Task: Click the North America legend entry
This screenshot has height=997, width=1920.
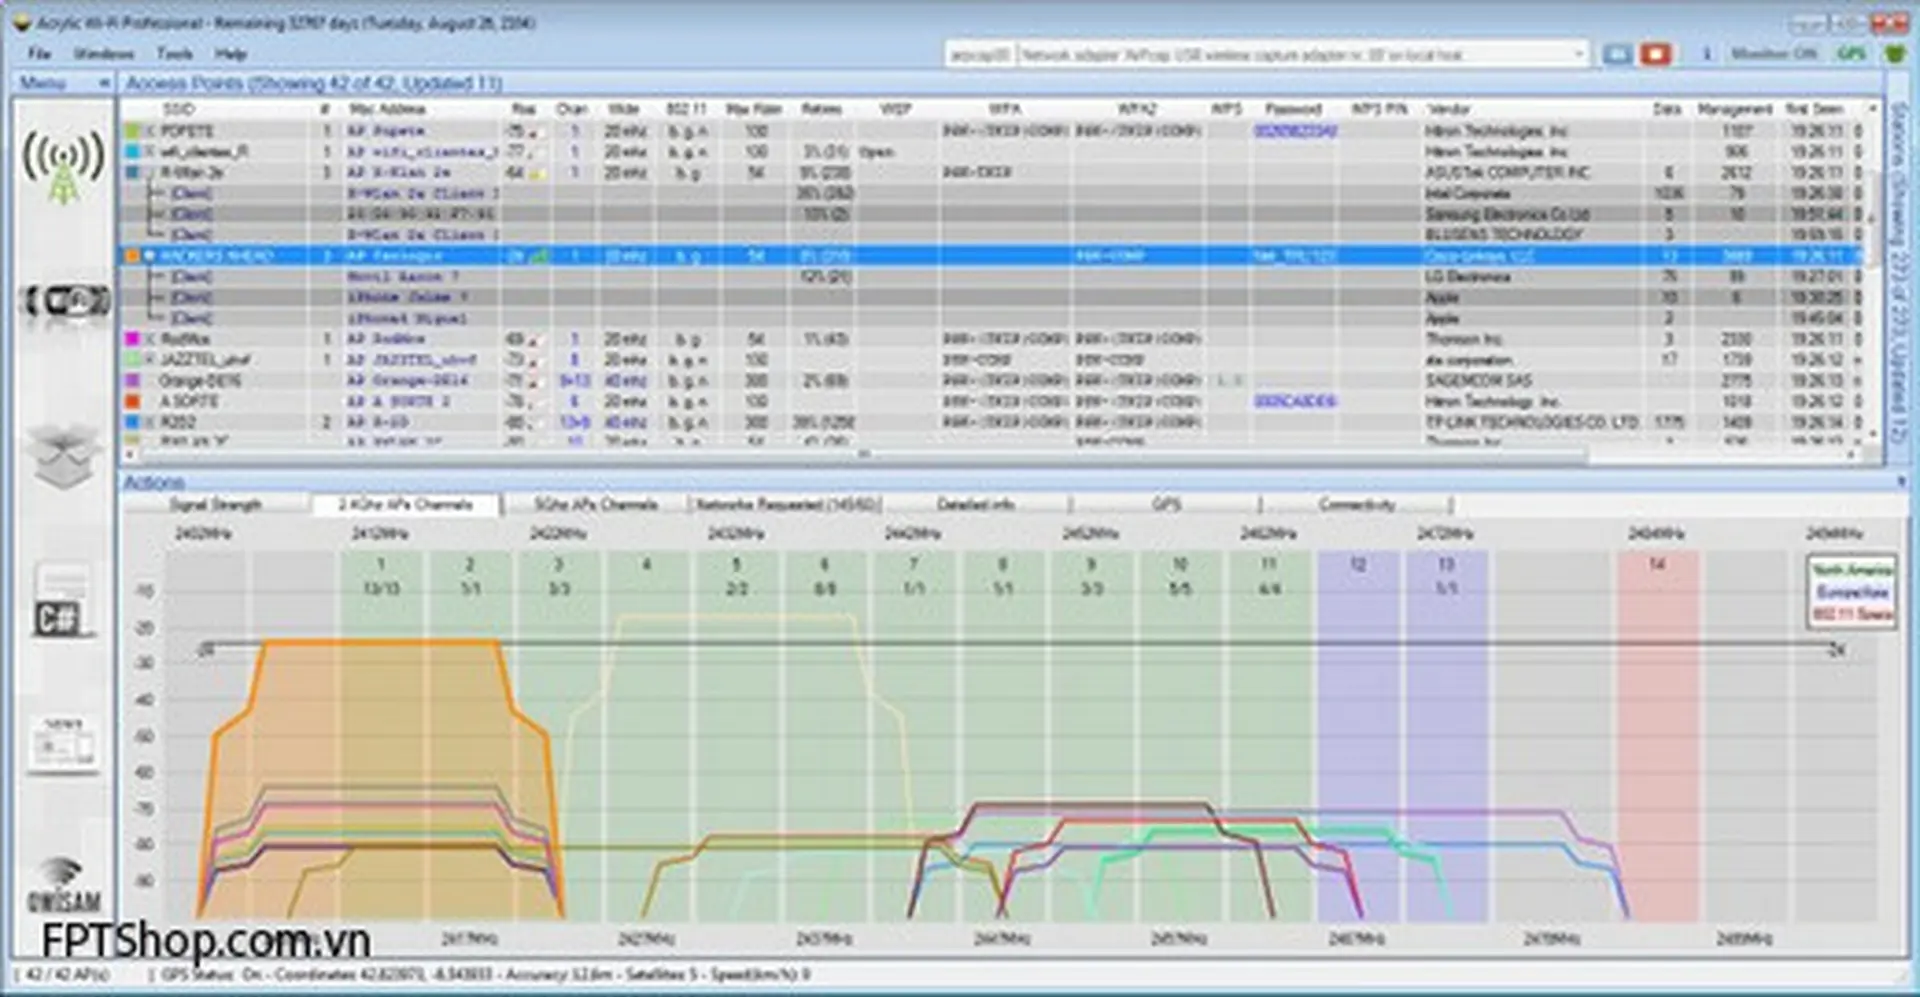Action: click(x=1852, y=570)
